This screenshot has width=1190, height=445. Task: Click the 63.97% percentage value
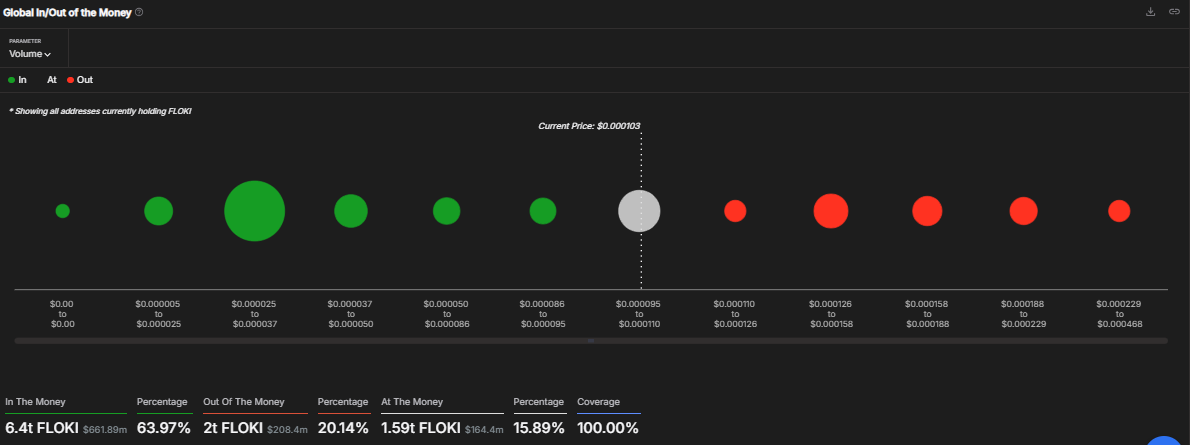coord(163,428)
